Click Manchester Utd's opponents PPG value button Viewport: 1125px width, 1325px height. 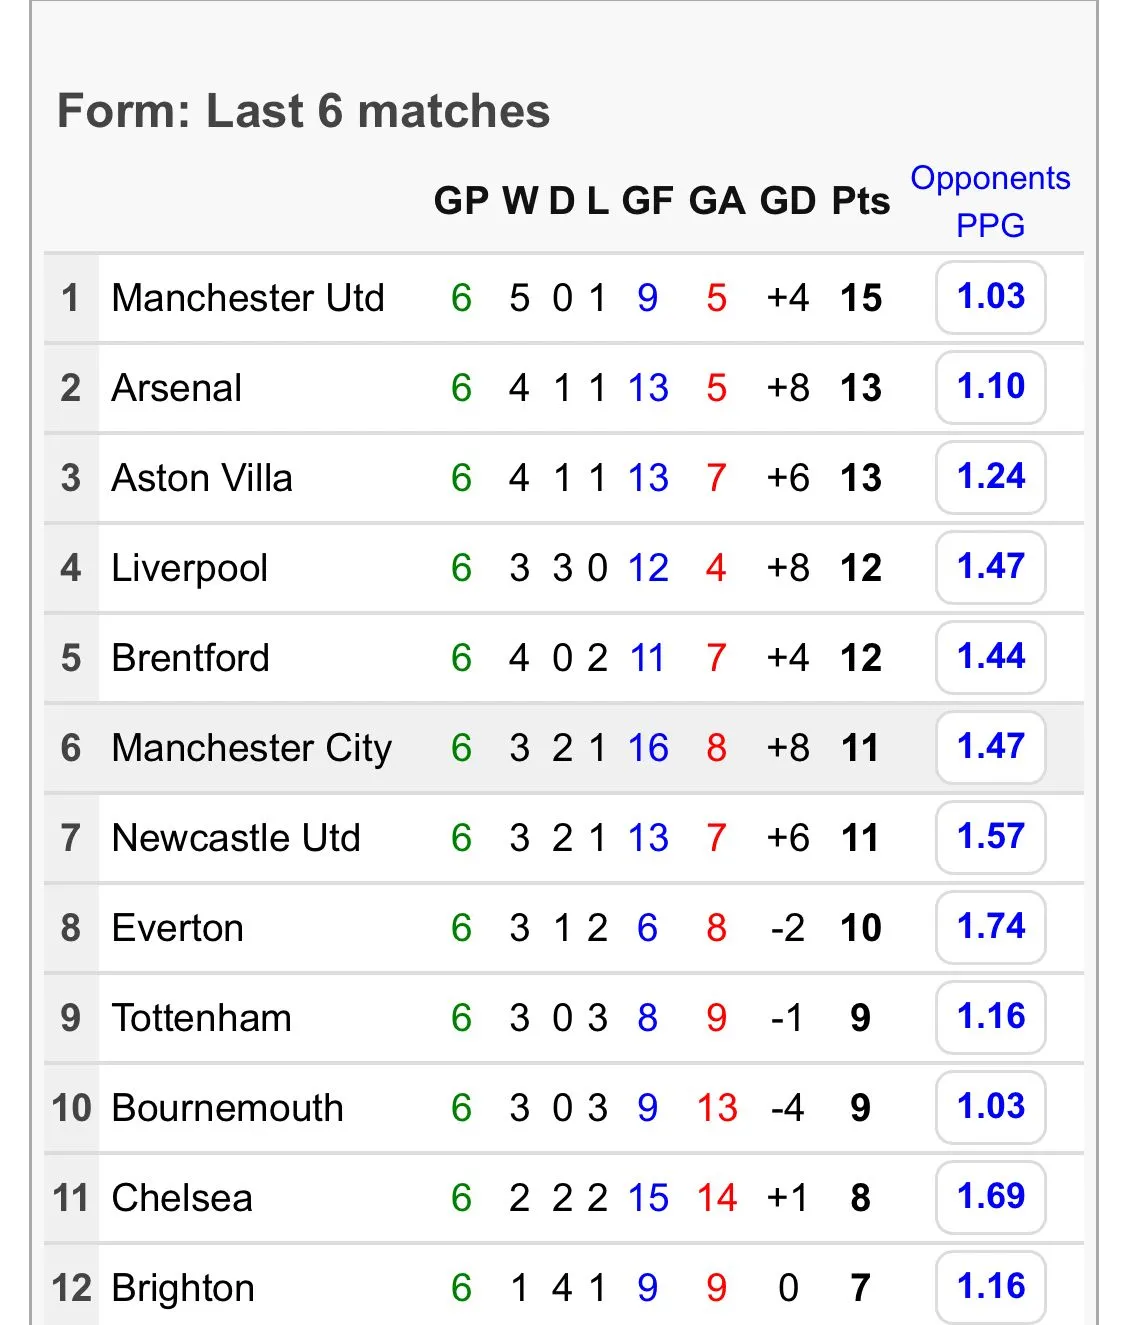[x=990, y=297]
